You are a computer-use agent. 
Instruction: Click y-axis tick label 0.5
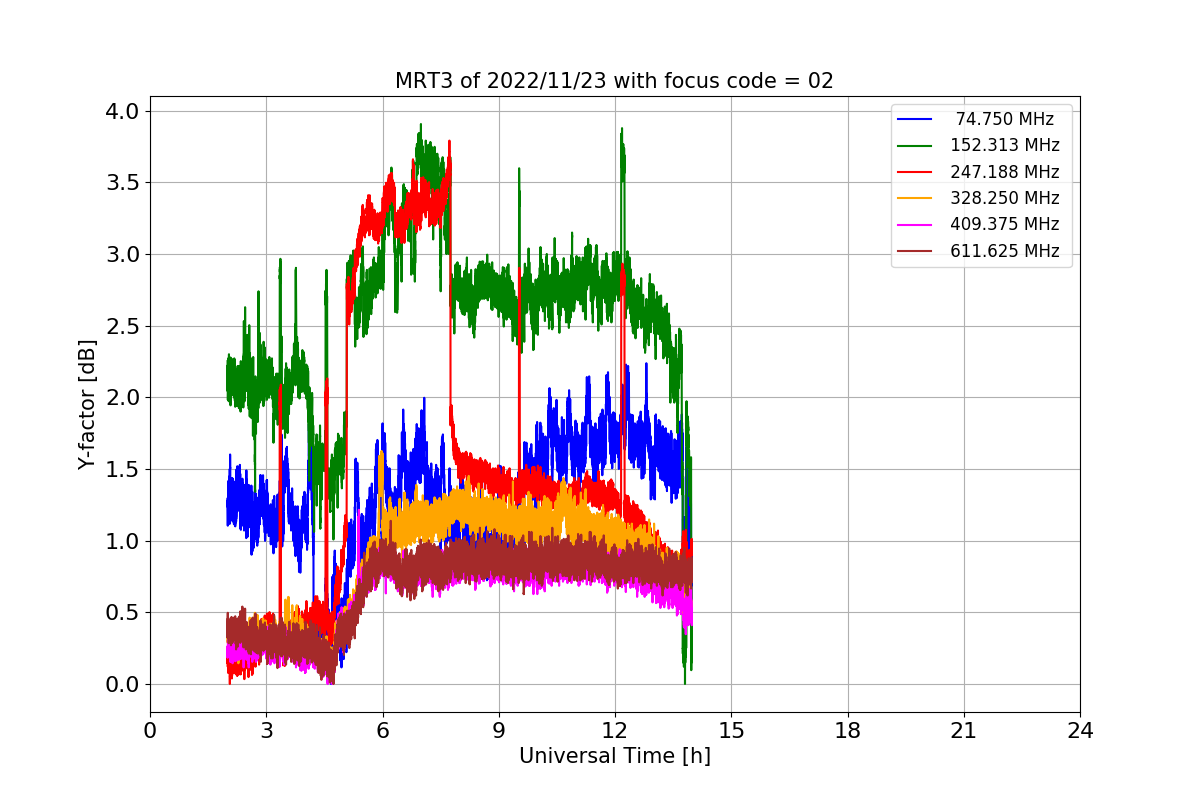(x=122, y=613)
